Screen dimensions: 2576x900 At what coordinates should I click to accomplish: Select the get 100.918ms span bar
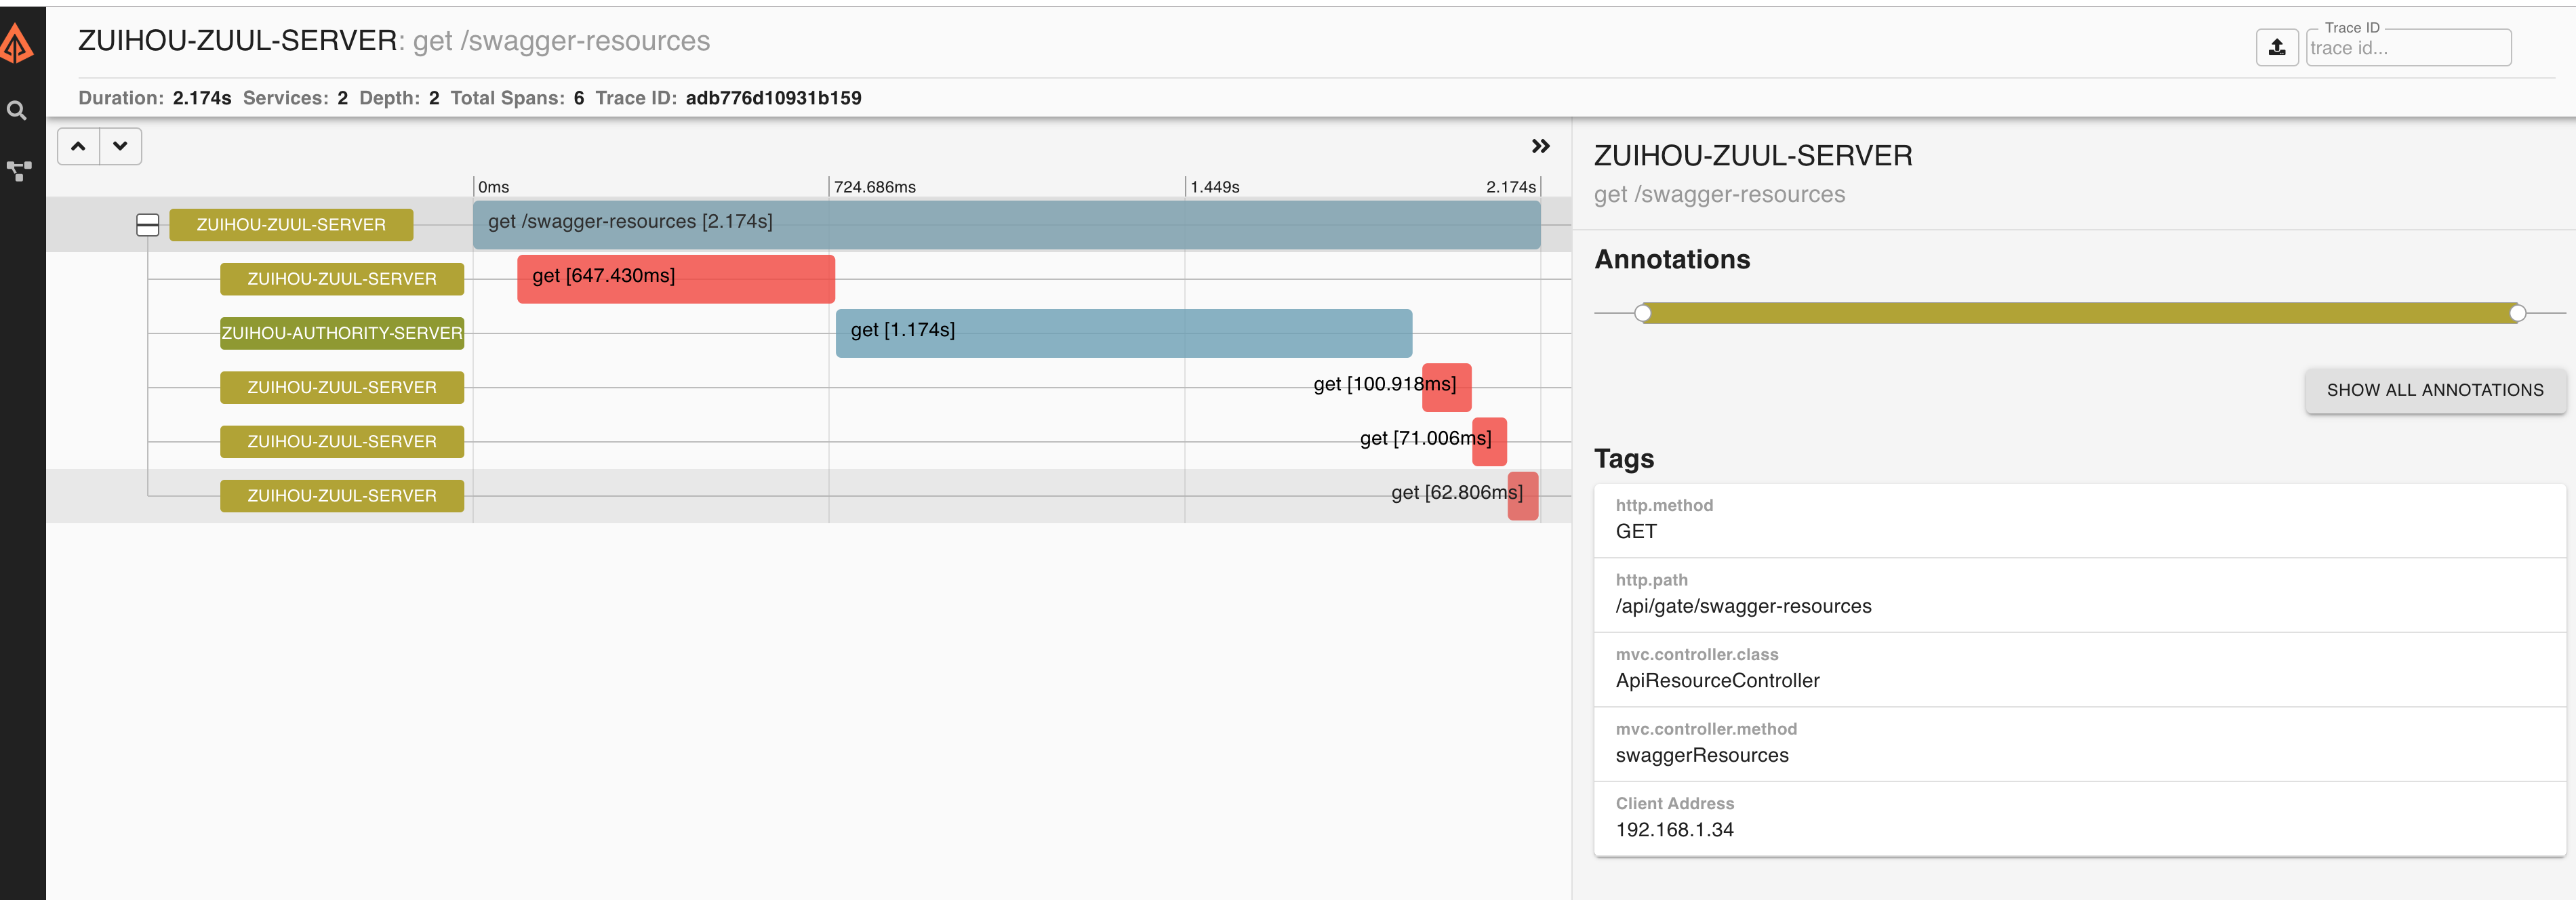pyautogui.click(x=1446, y=387)
